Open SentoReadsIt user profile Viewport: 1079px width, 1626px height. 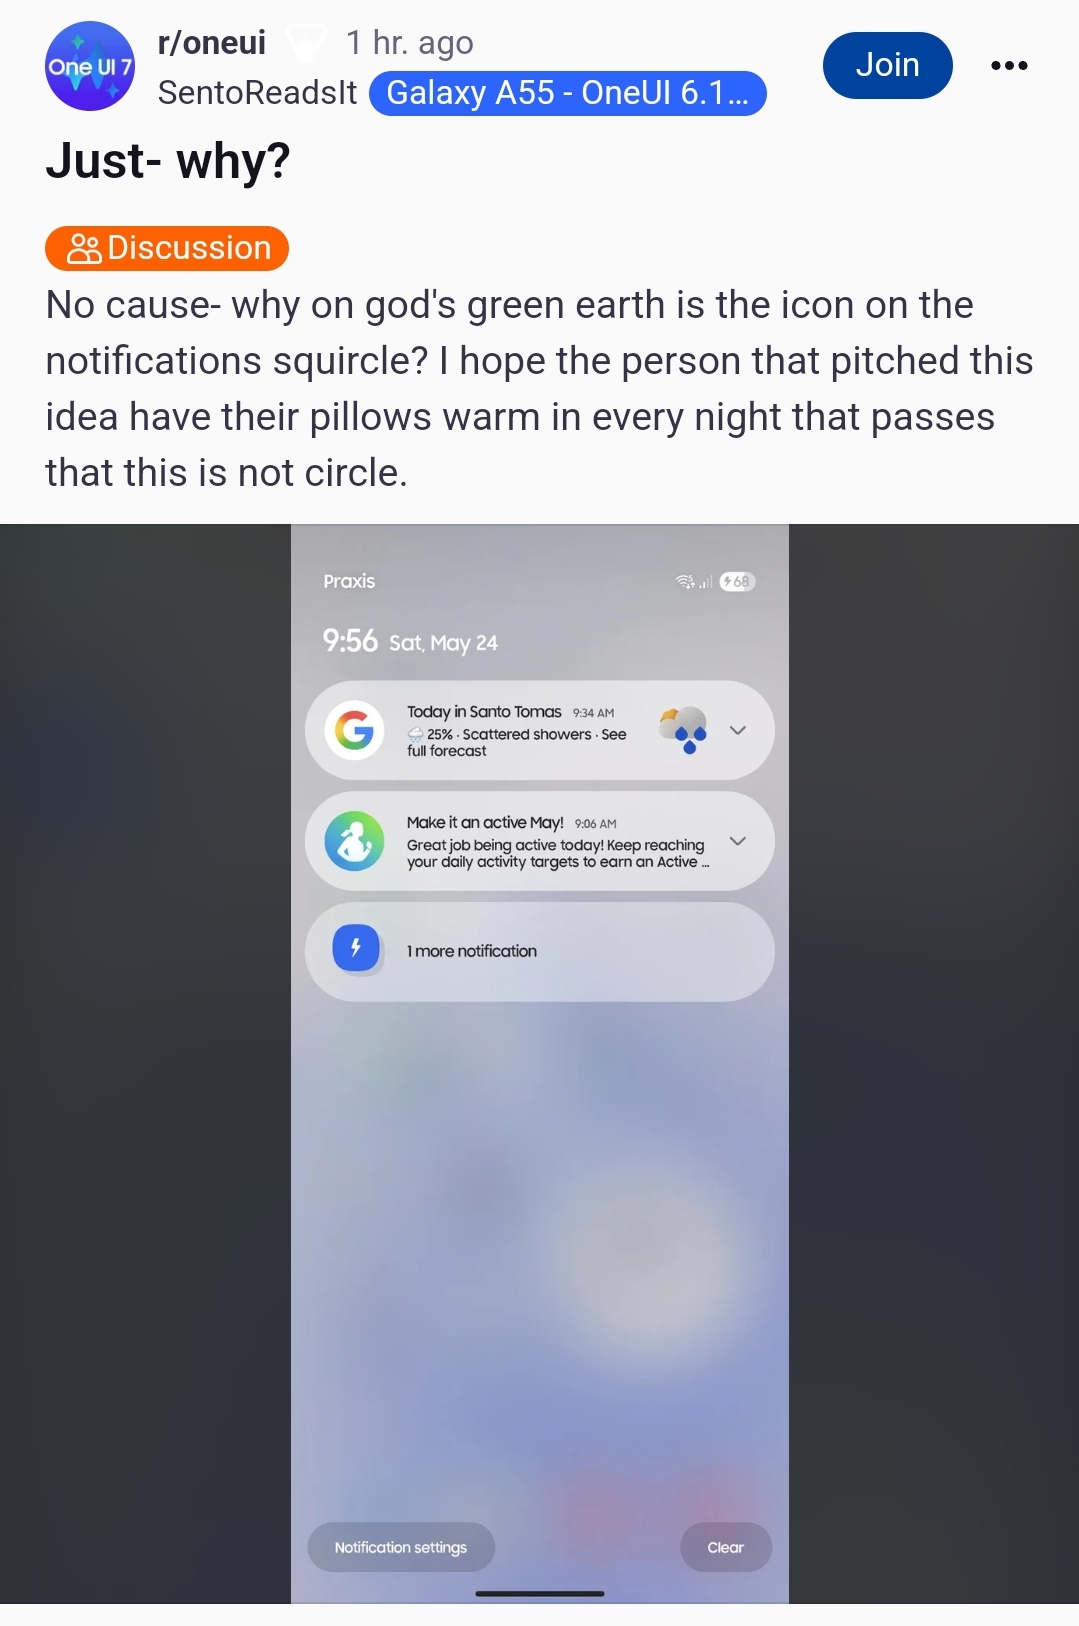click(x=257, y=92)
